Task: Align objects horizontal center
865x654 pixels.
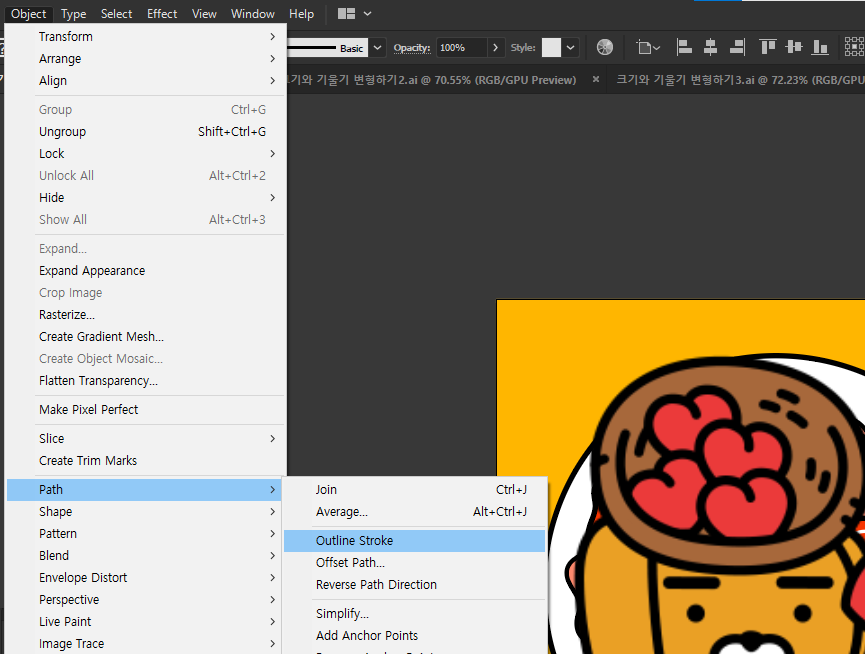Action: click(711, 47)
